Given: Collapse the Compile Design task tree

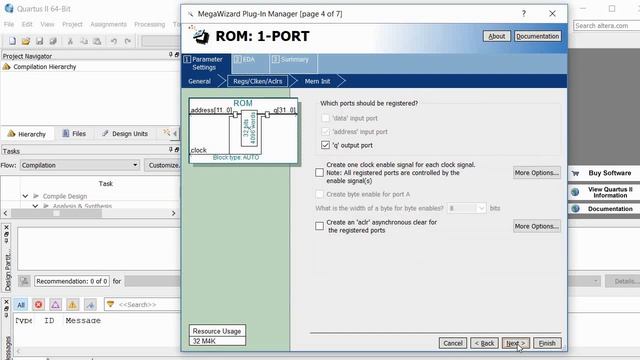Looking at the screenshot, I should tap(25, 196).
